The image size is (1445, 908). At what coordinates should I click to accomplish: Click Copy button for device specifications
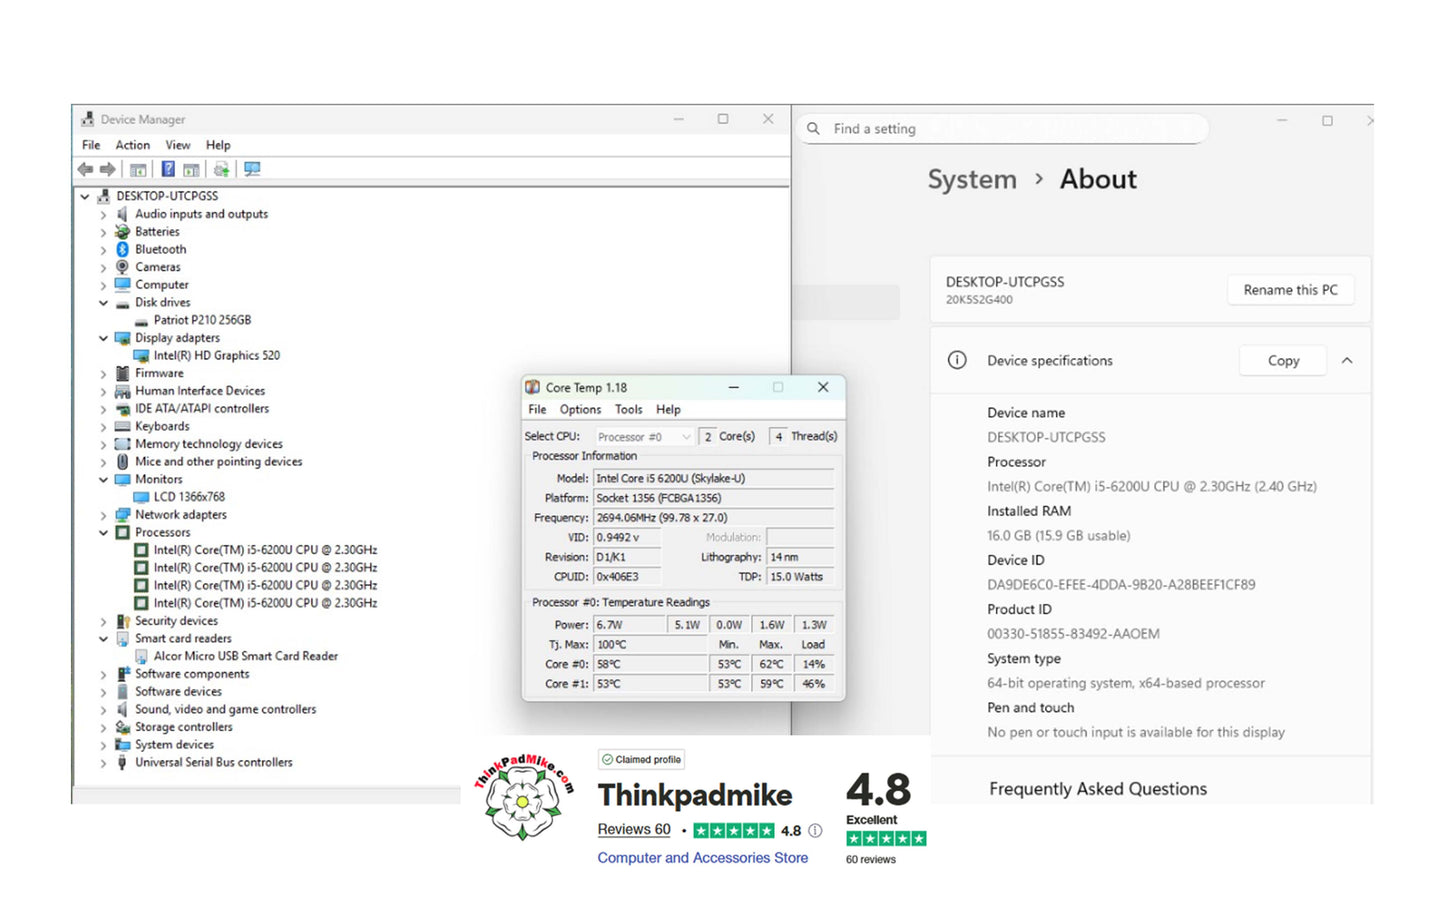(1283, 360)
